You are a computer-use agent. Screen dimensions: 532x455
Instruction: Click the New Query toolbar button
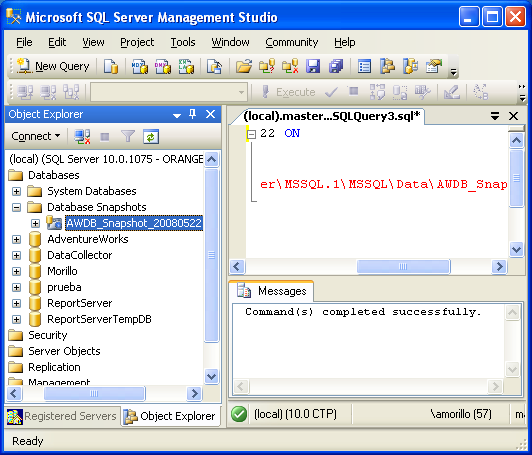point(54,66)
